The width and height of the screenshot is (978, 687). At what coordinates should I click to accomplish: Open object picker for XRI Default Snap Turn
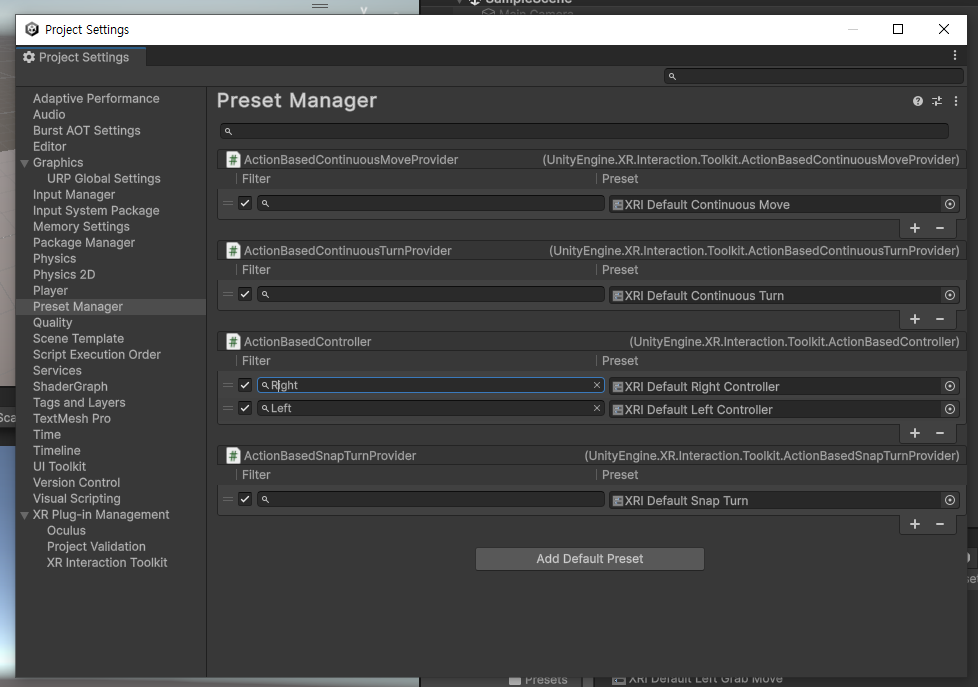tap(949, 500)
